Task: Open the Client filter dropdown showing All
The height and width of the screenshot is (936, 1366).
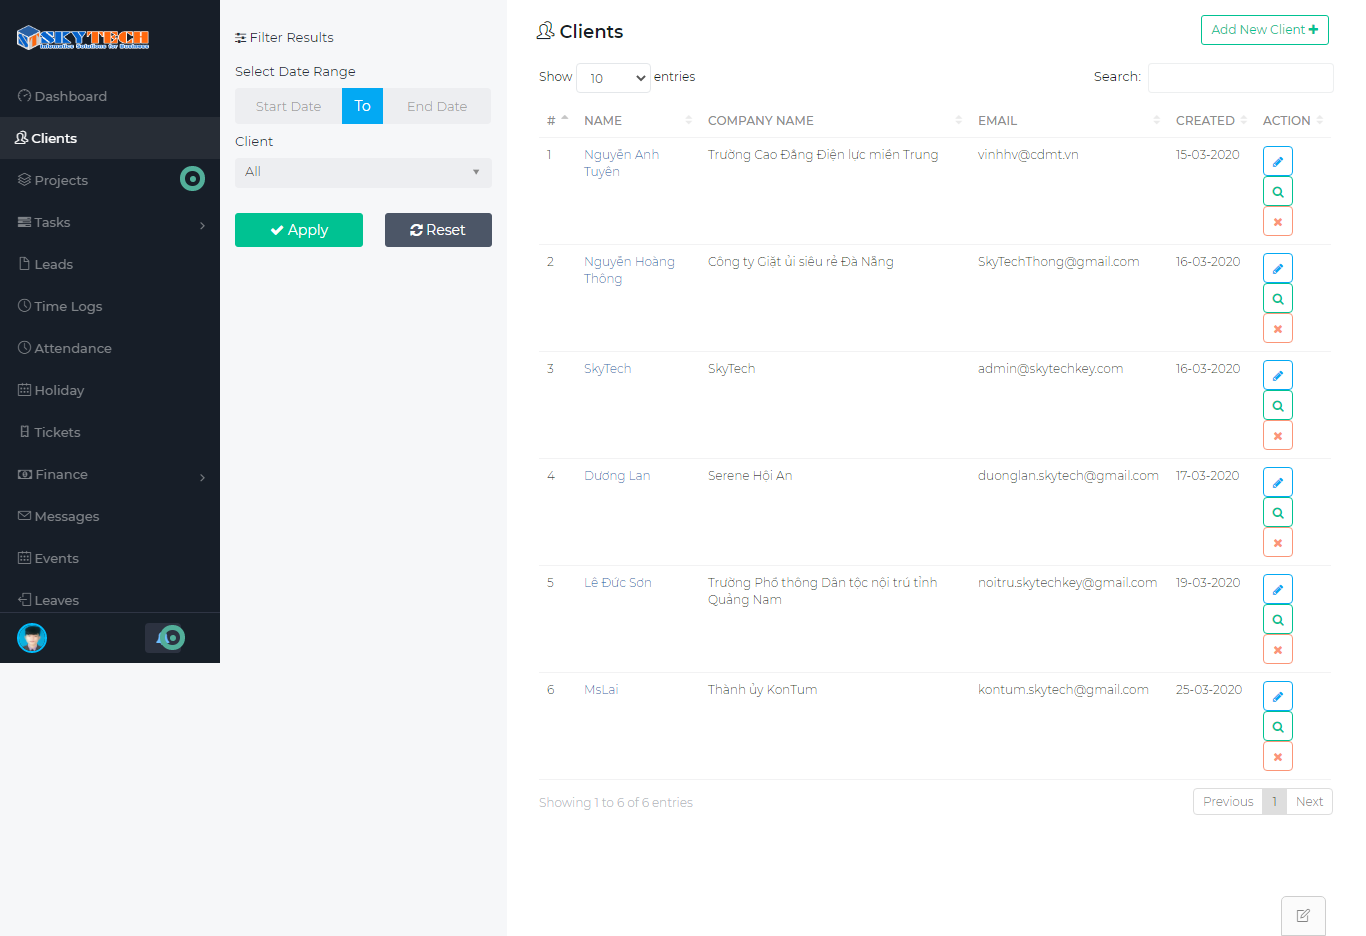Action: tap(363, 172)
